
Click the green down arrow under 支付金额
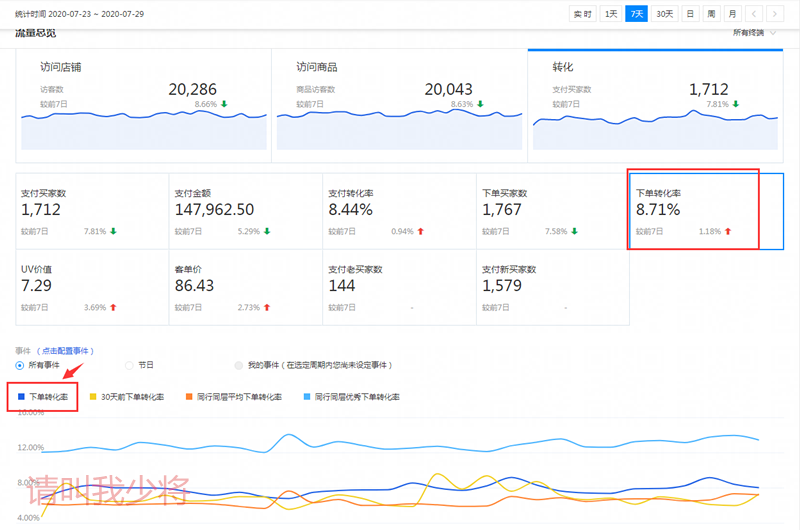[x=265, y=231]
